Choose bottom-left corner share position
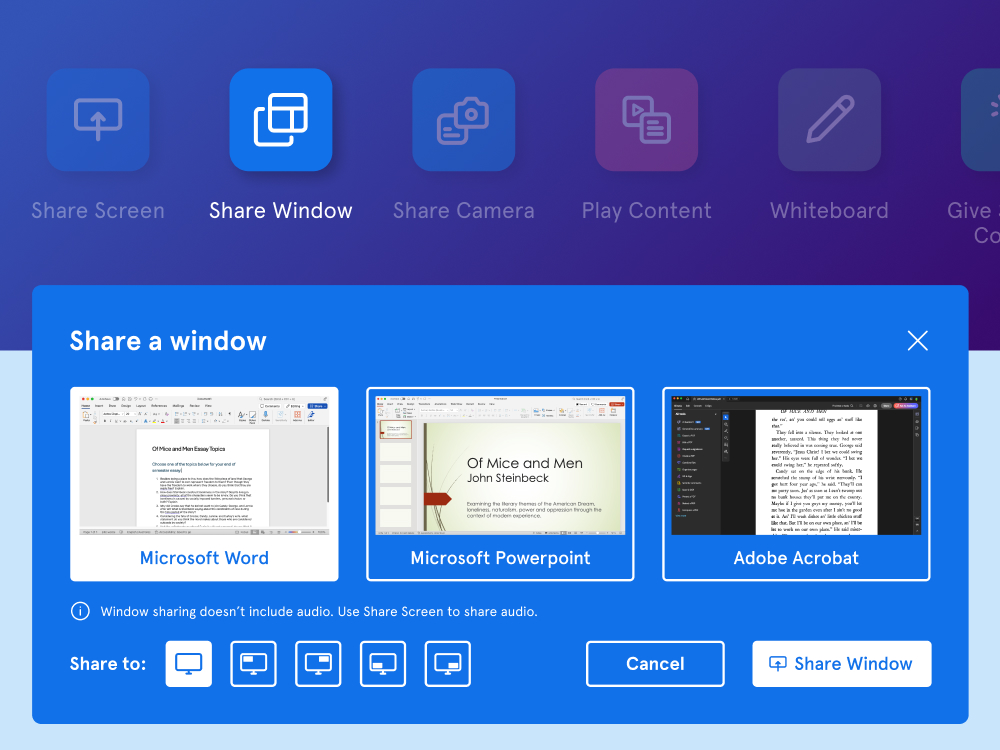The width and height of the screenshot is (1000, 750). 383,664
